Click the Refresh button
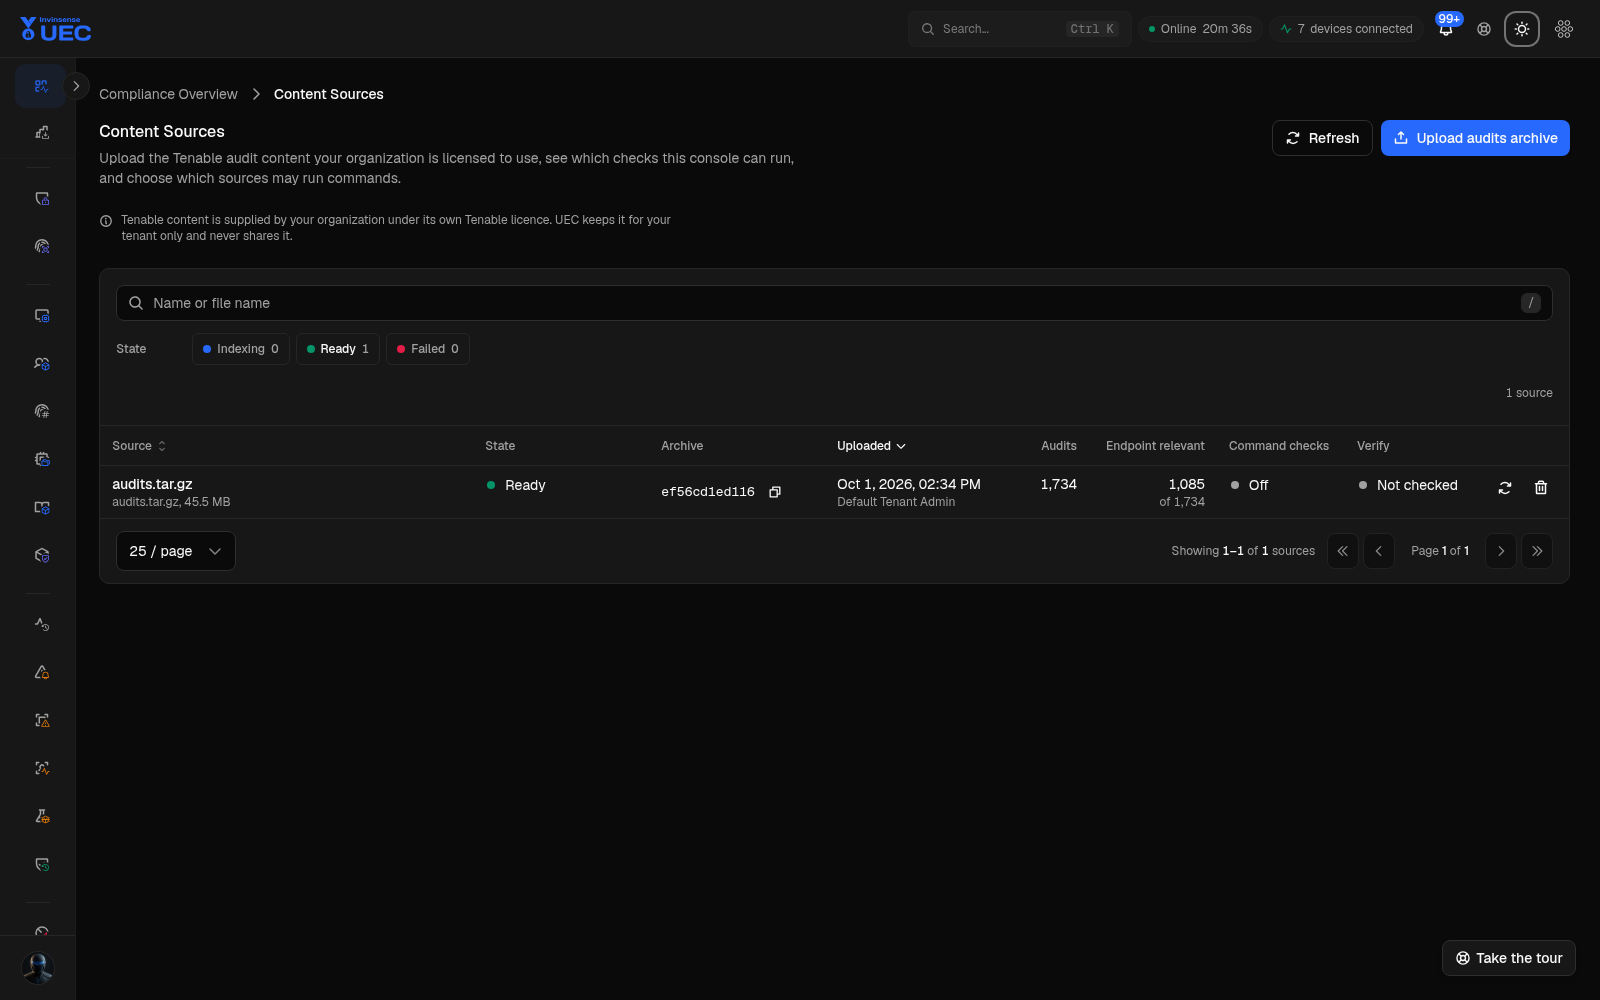 (1322, 138)
